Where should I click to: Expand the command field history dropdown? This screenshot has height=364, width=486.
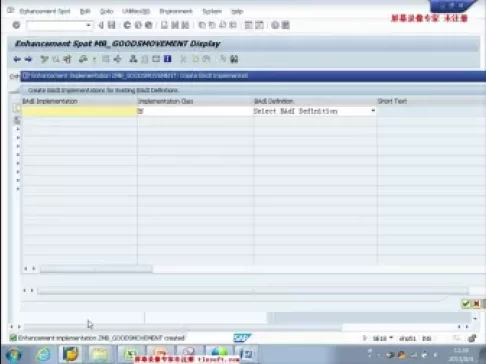coord(88,25)
